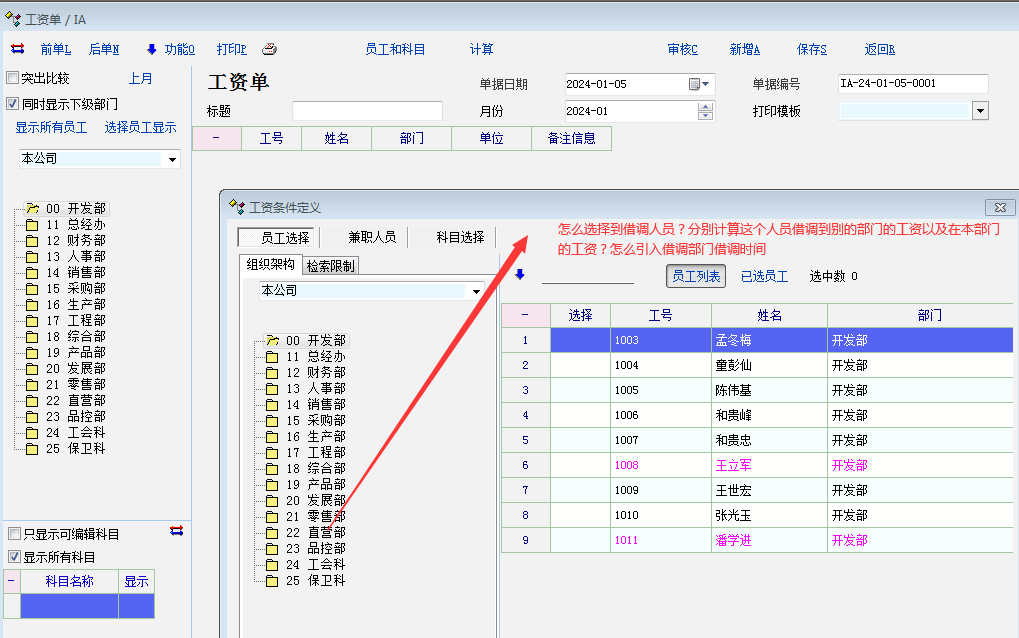Click the blue down arrow beside 功能
This screenshot has height=638, width=1019.
tap(152, 49)
